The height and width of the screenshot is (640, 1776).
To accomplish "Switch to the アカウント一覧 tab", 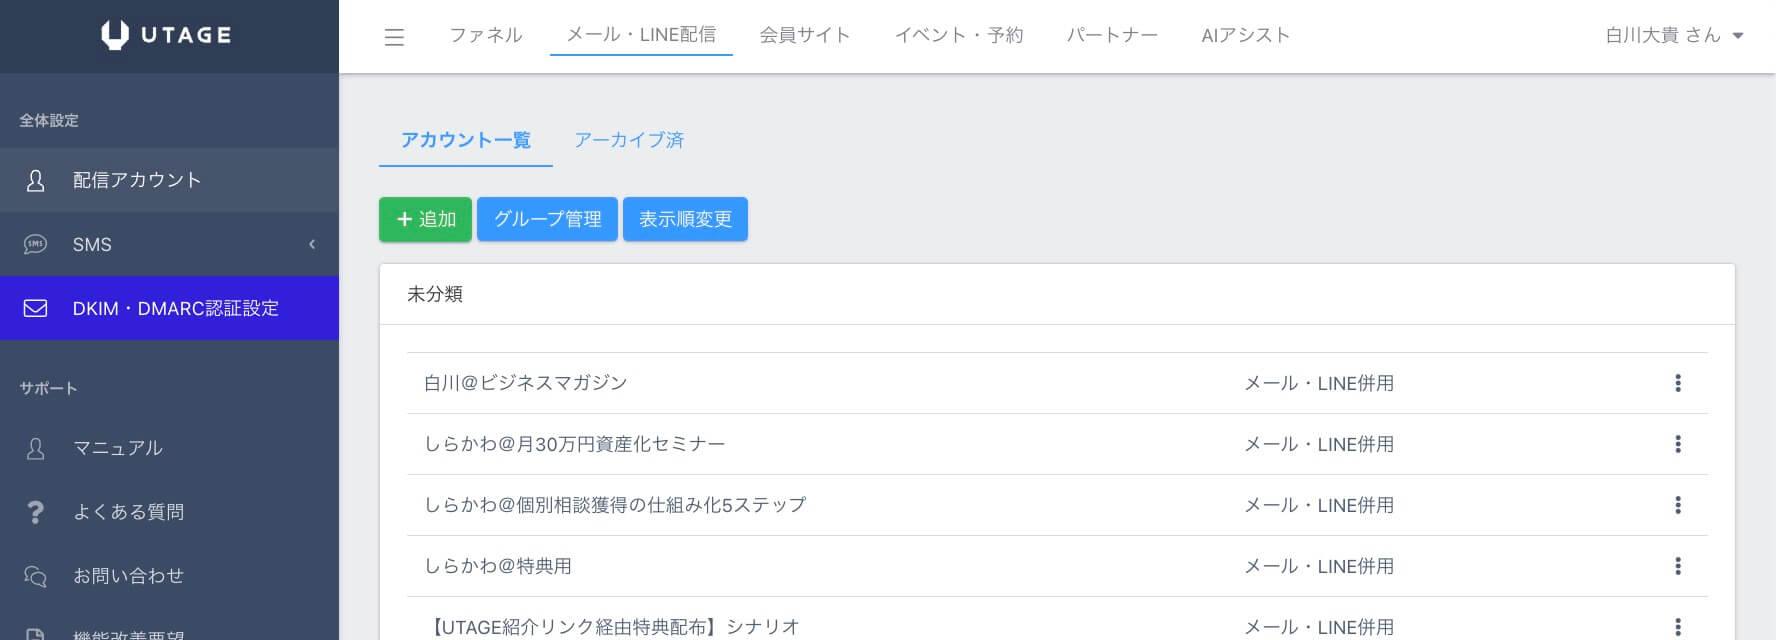I will point(466,140).
